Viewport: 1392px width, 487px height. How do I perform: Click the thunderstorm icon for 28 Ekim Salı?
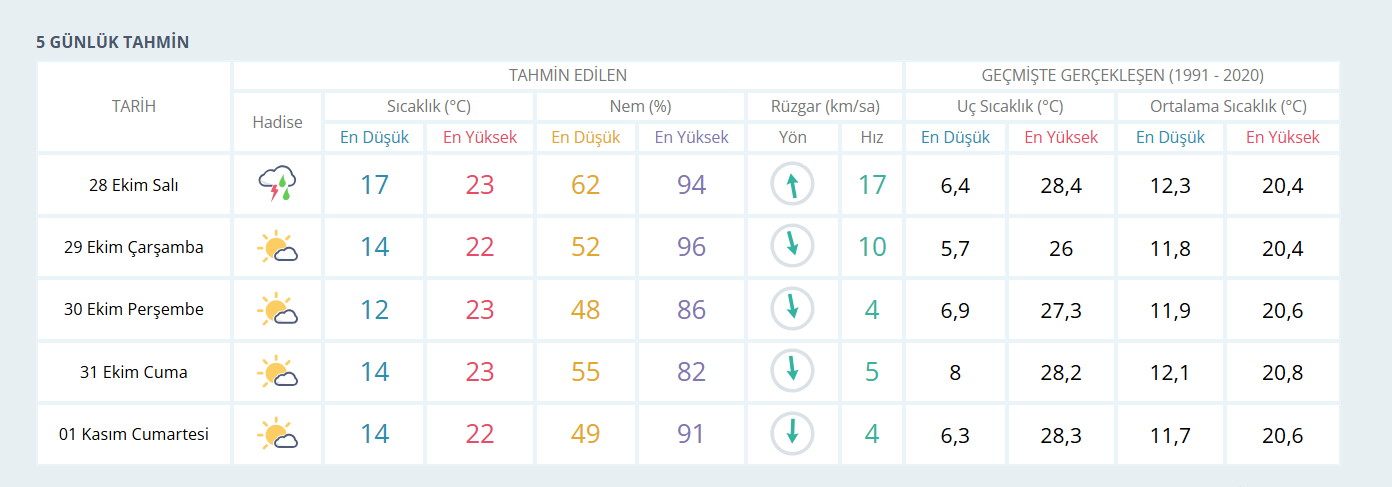(x=277, y=185)
